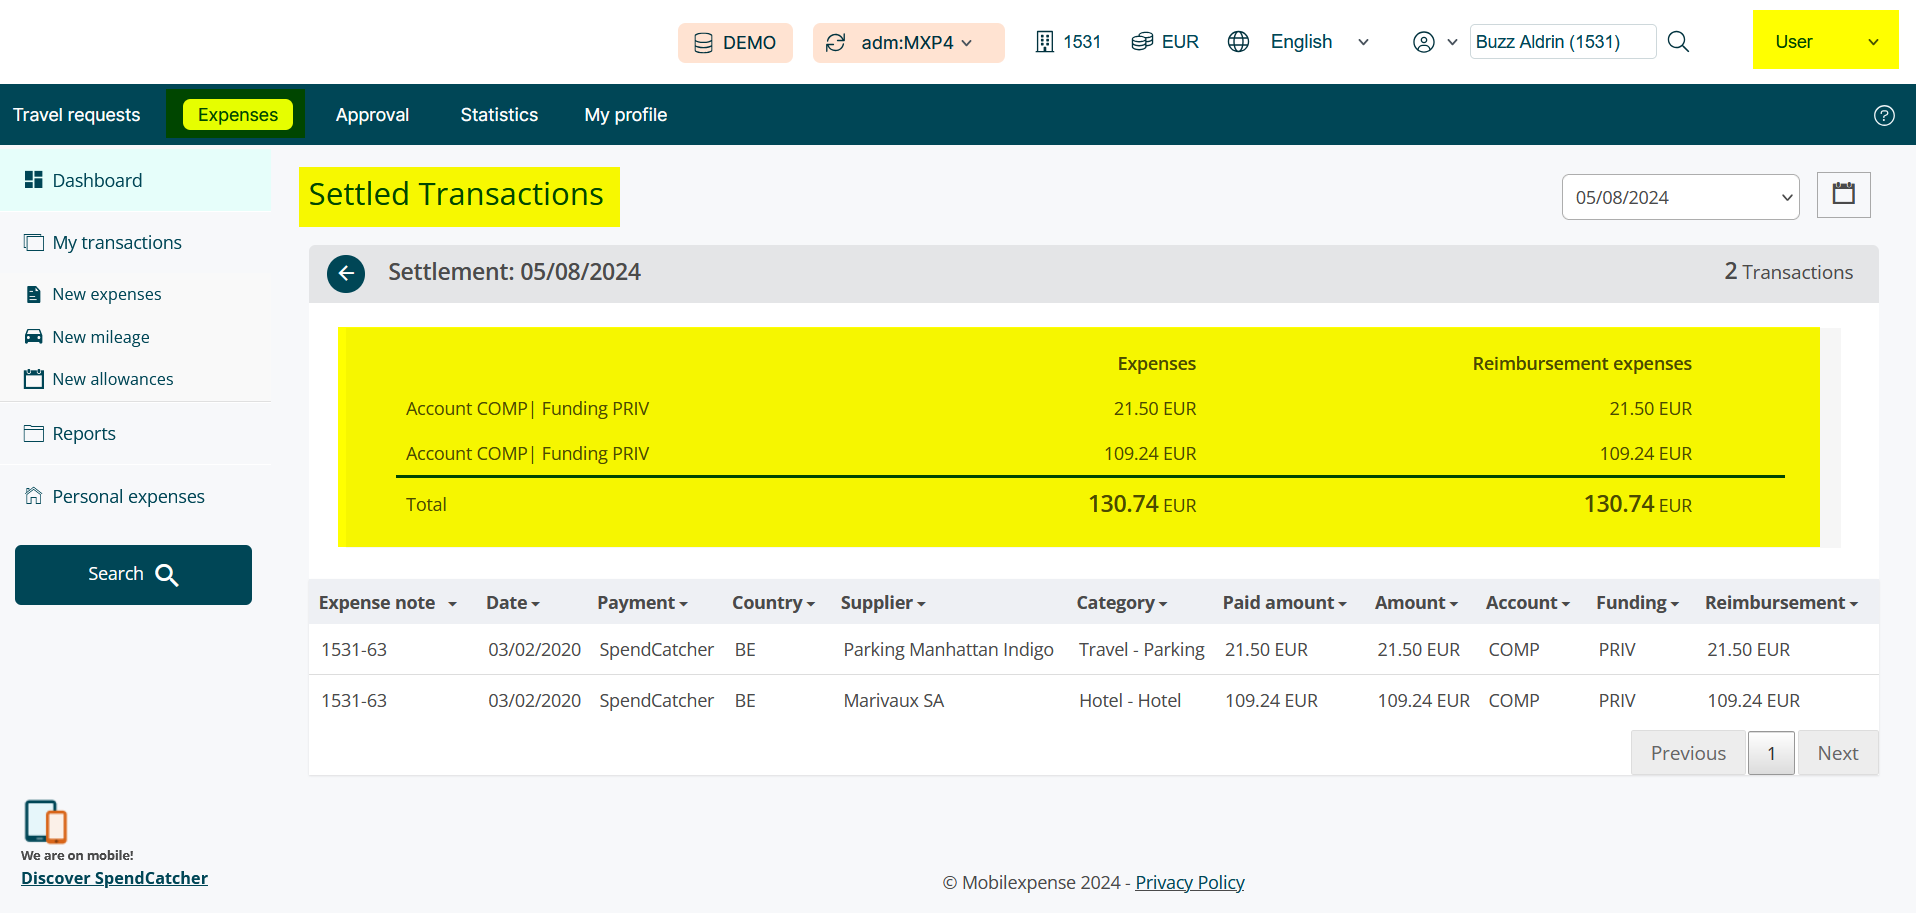Open the settlement date dropdown
1916x913 pixels.
tap(1680, 197)
